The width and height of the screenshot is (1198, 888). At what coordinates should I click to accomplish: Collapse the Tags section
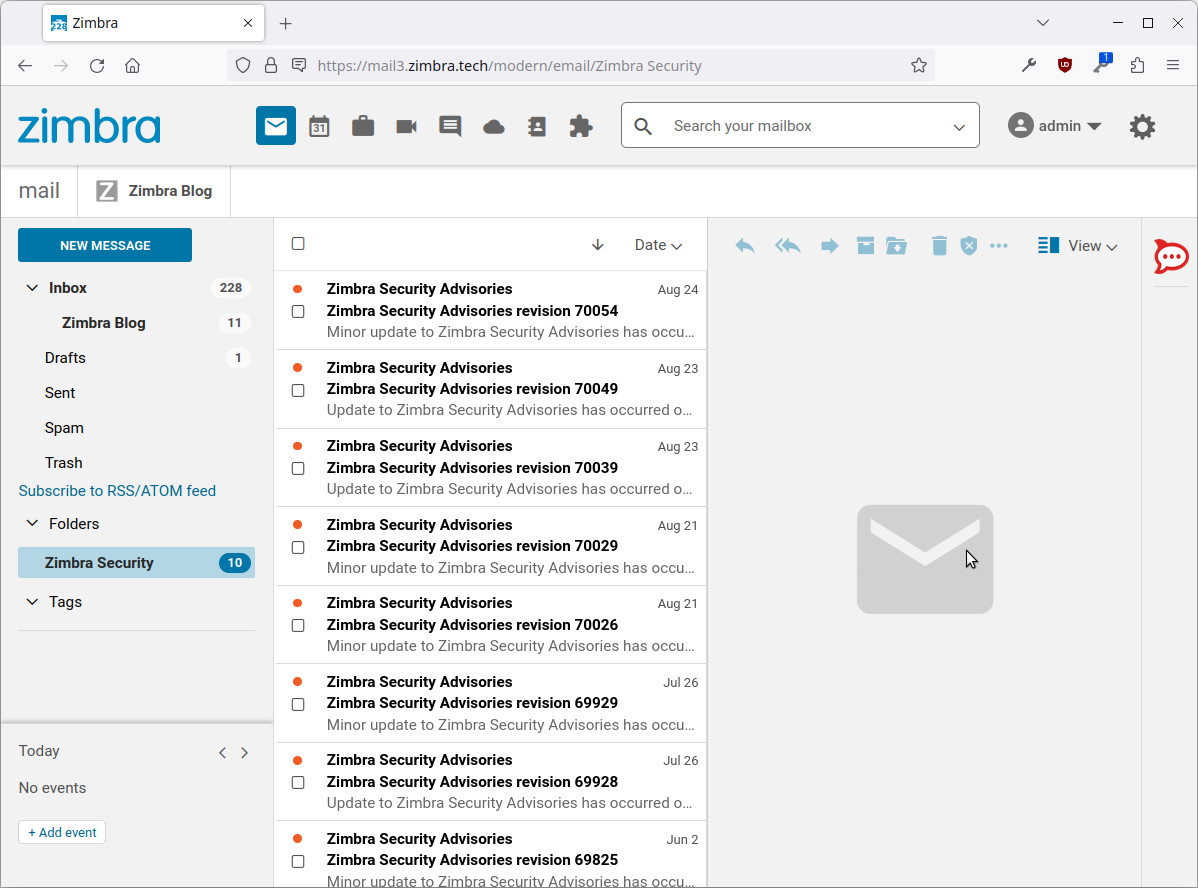tap(32, 602)
